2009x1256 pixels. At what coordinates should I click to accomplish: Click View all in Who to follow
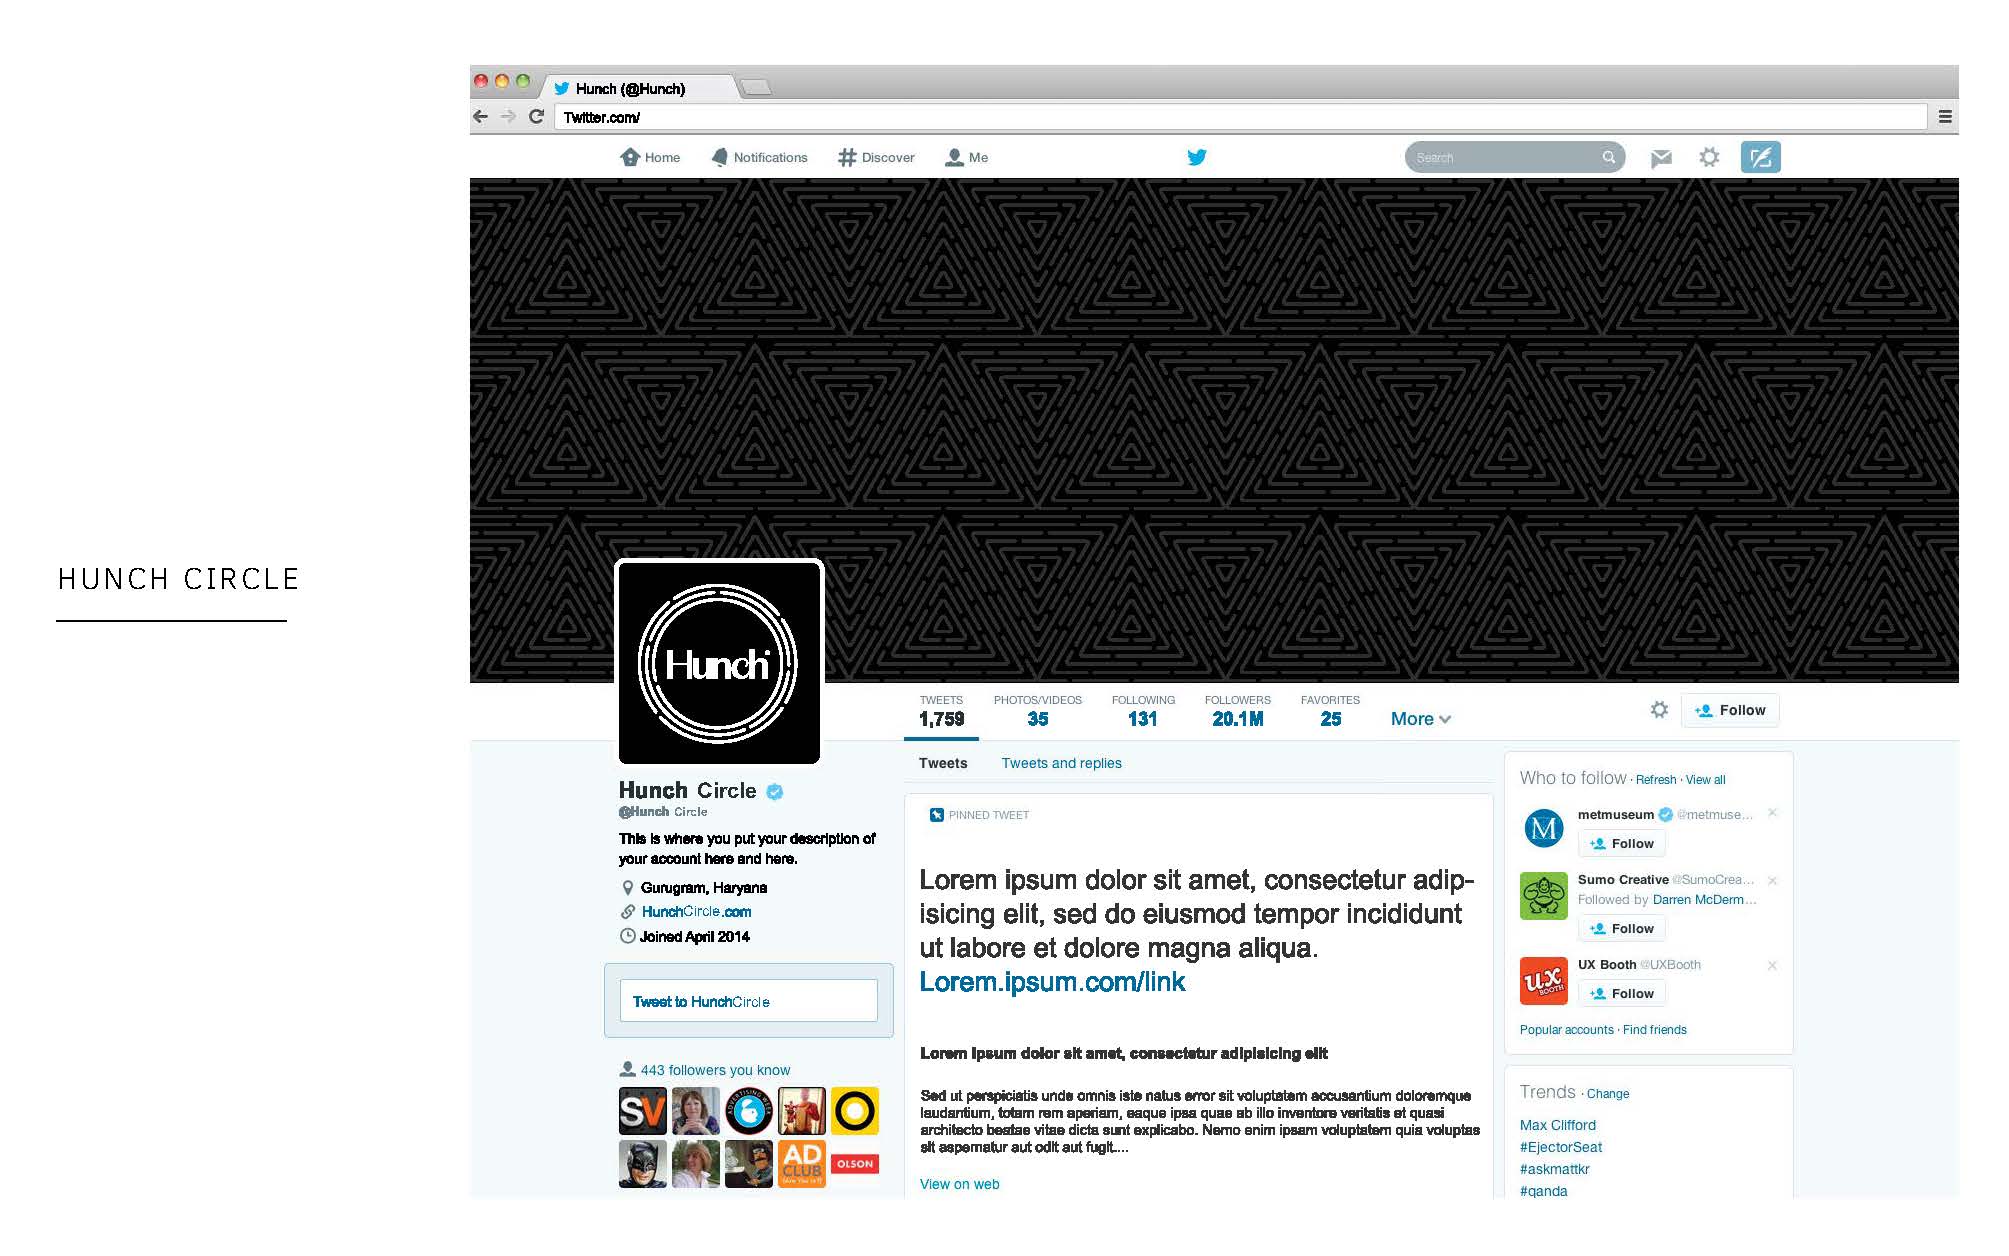(1705, 780)
